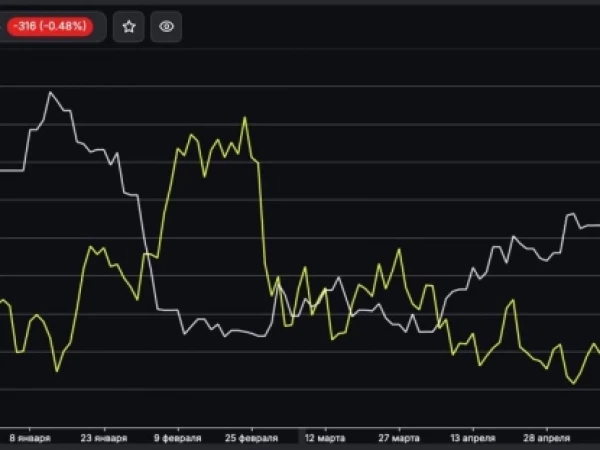
Task: Click the red -316 (-0.48%) change badge
Action: pos(50,26)
